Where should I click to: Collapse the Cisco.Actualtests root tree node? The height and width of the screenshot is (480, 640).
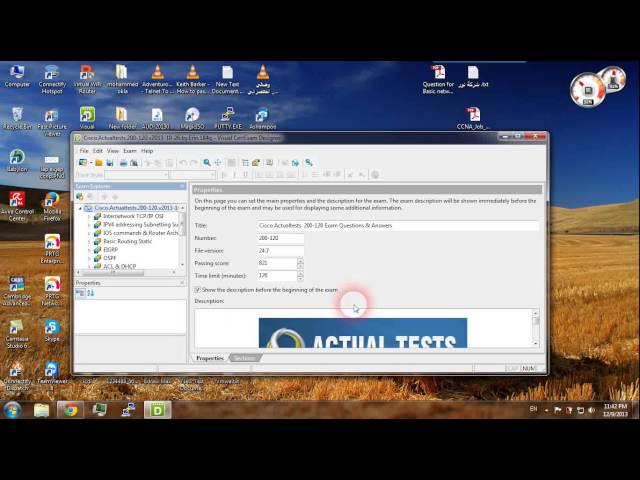pyautogui.click(x=80, y=208)
